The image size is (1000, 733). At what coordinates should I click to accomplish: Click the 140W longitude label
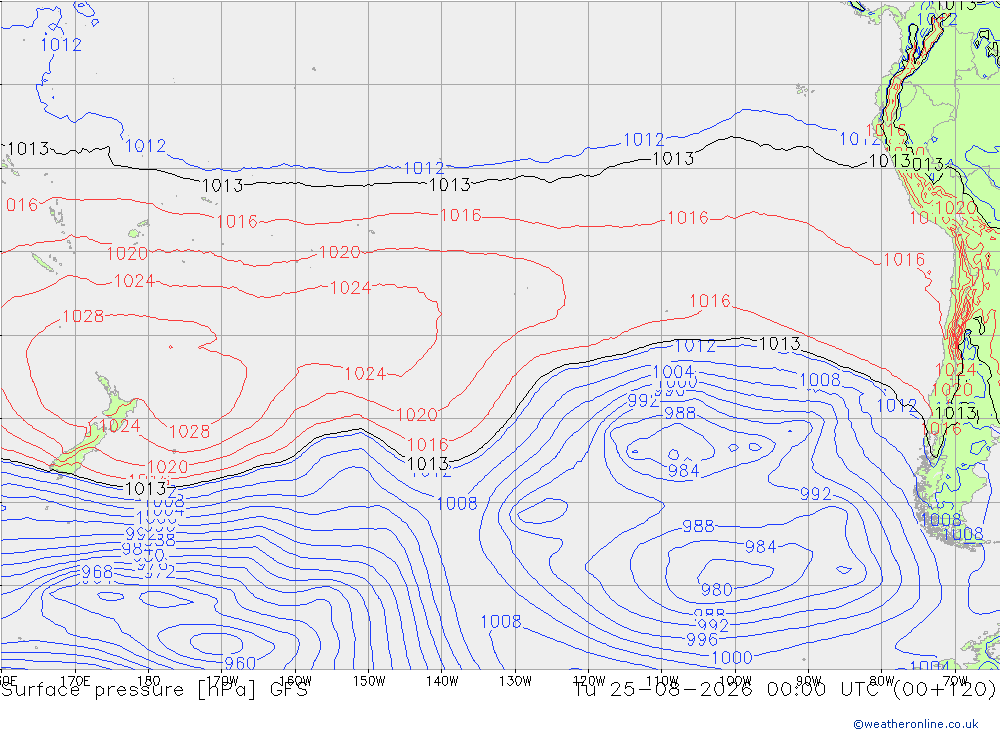(x=442, y=681)
